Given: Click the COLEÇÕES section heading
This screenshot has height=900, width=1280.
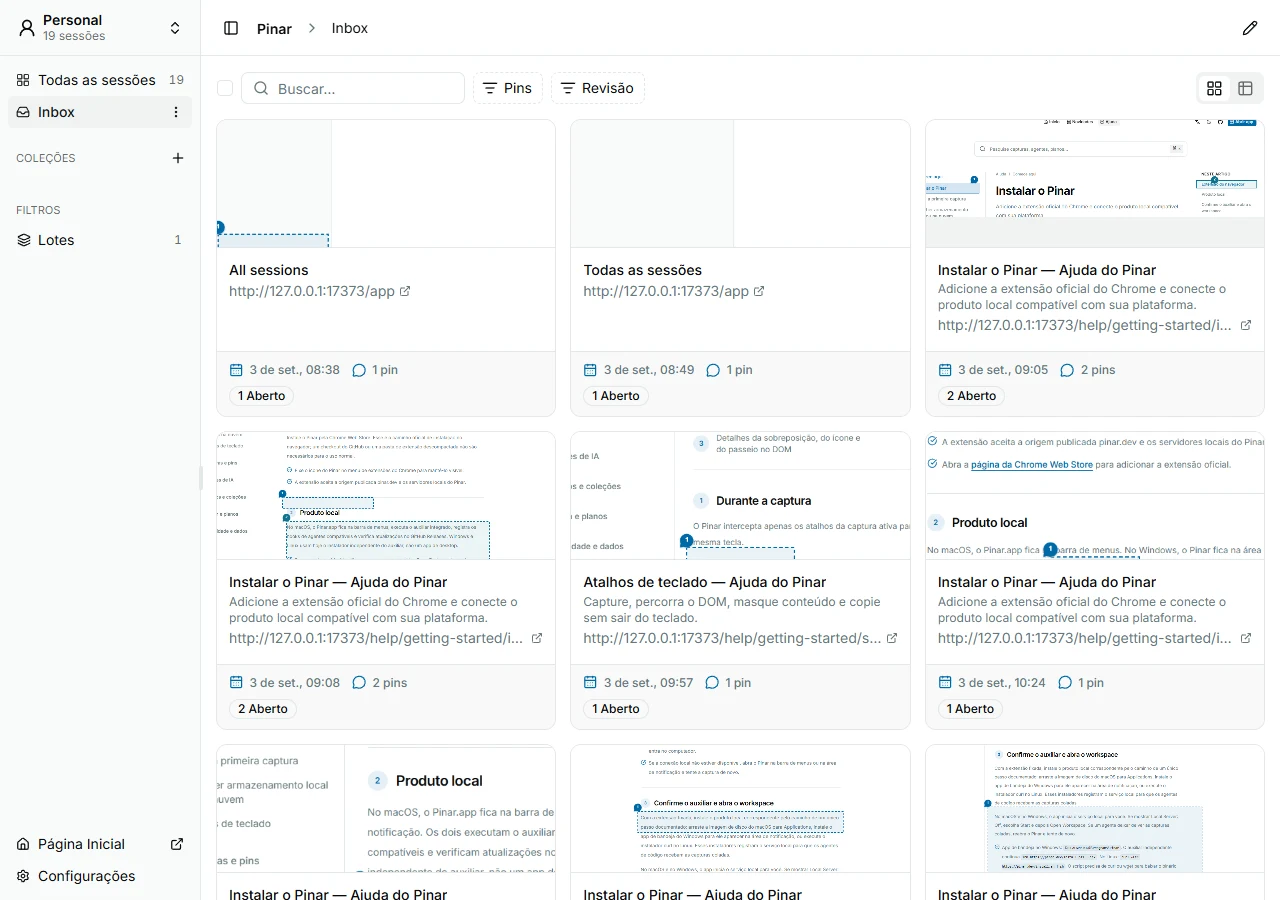Looking at the screenshot, I should 46,158.
